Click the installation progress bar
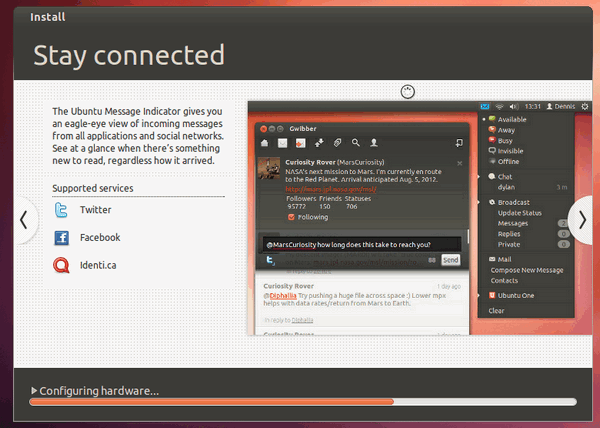 coord(302,402)
